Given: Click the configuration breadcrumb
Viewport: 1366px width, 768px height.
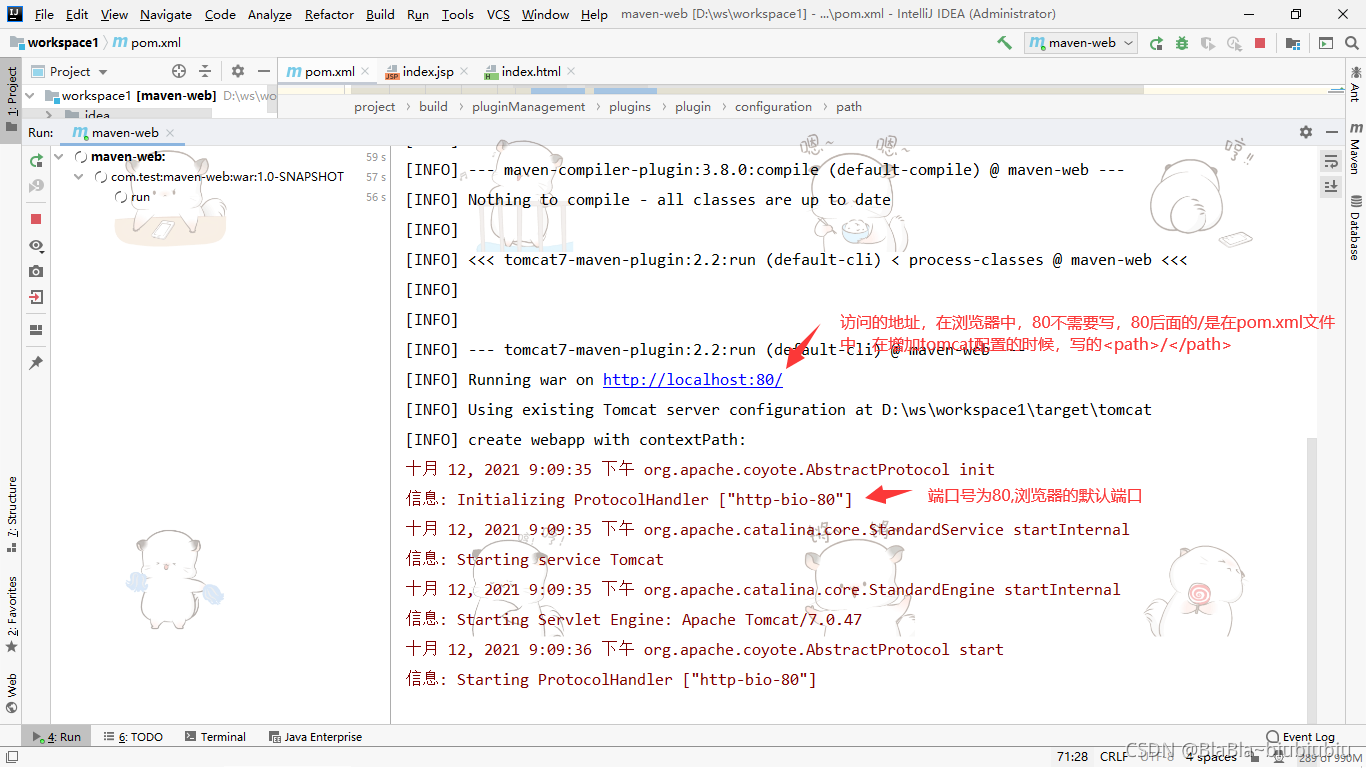Looking at the screenshot, I should pyautogui.click(x=773, y=107).
